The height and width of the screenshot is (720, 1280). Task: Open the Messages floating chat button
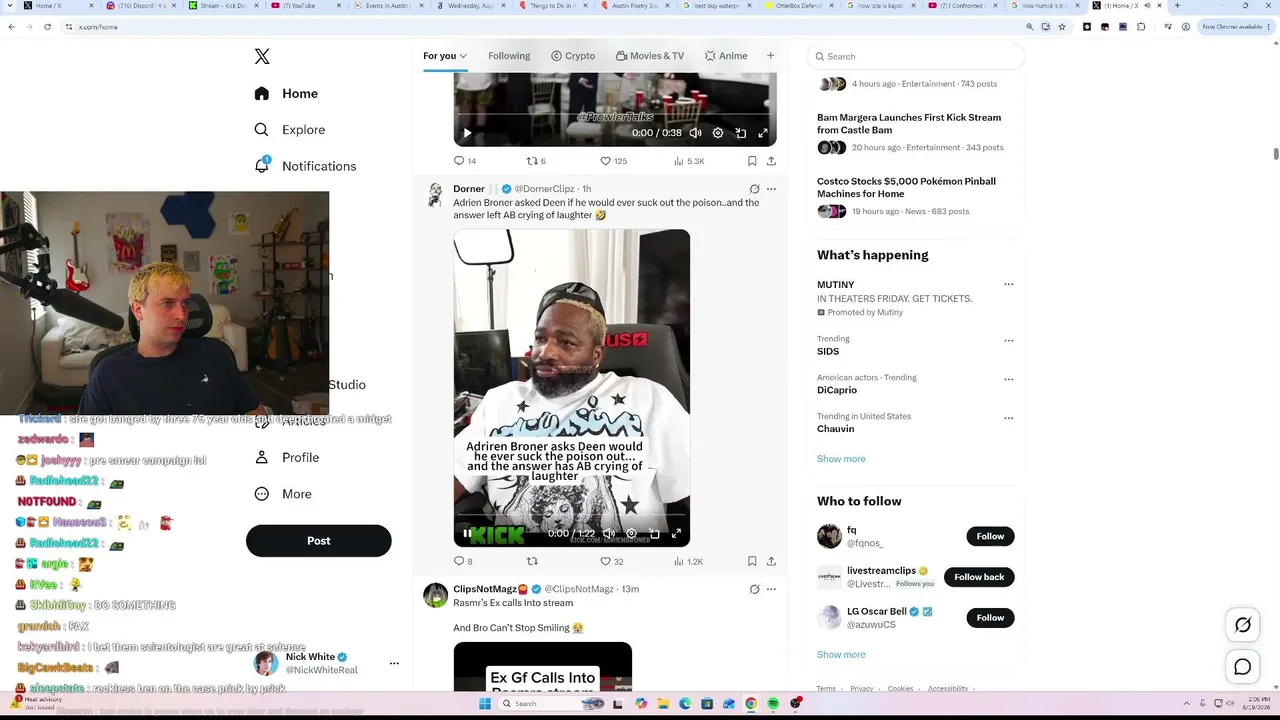click(1243, 667)
